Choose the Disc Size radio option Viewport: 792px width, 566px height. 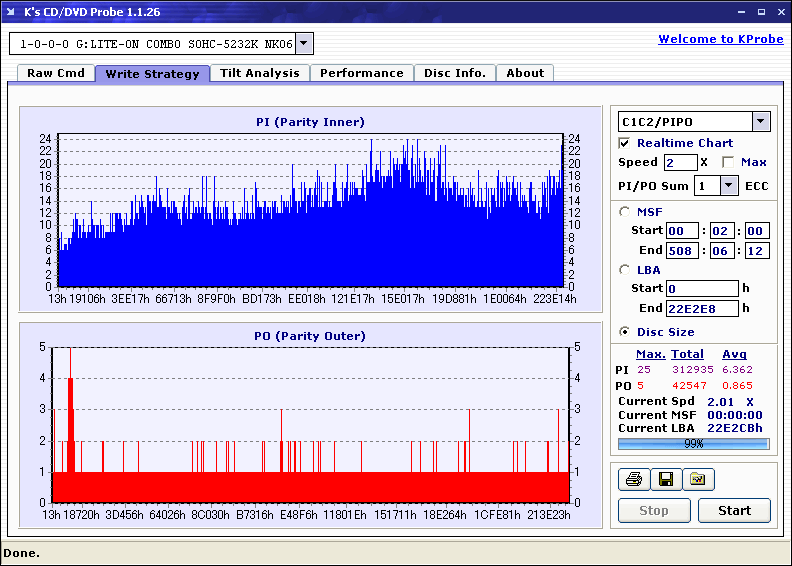625,332
